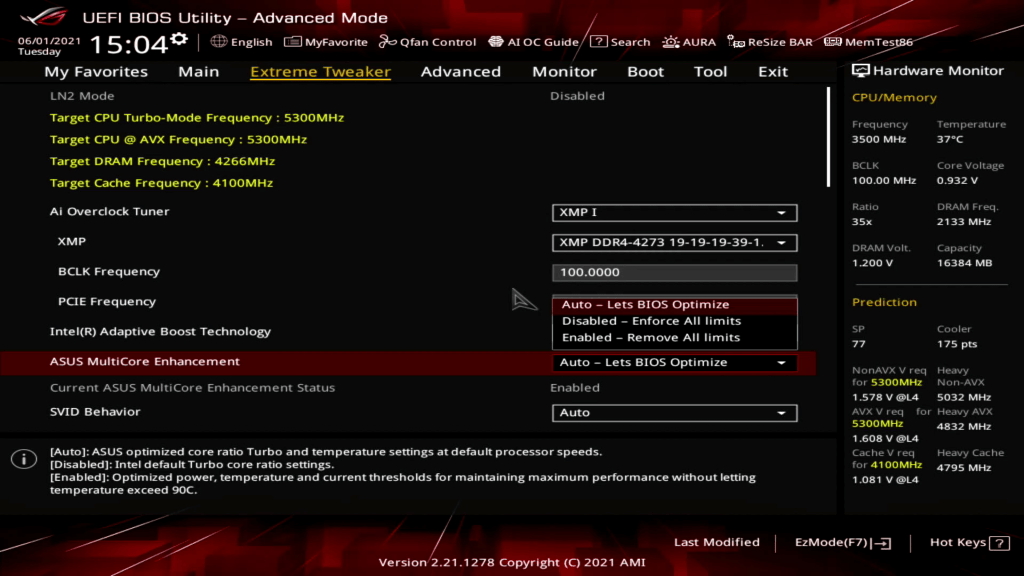The height and width of the screenshot is (576, 1024).
Task: Go to the Exit tab
Action: [x=773, y=71]
